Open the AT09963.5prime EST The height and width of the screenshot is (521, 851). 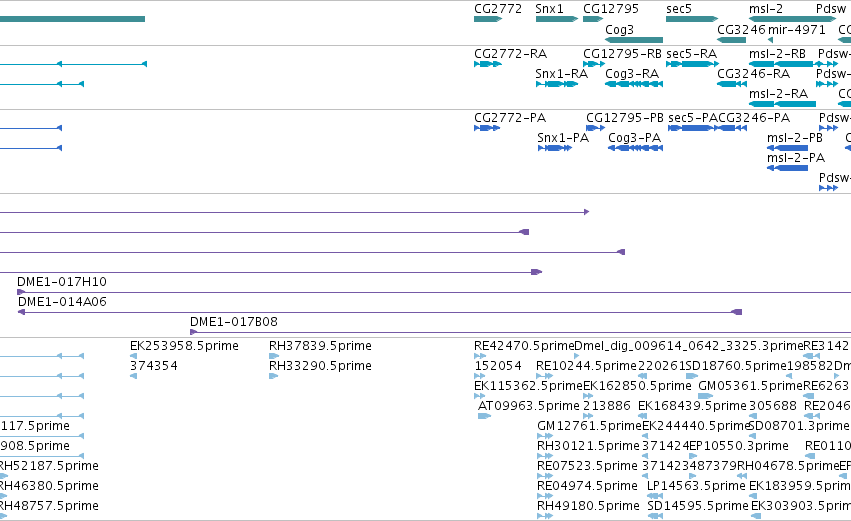484,416
